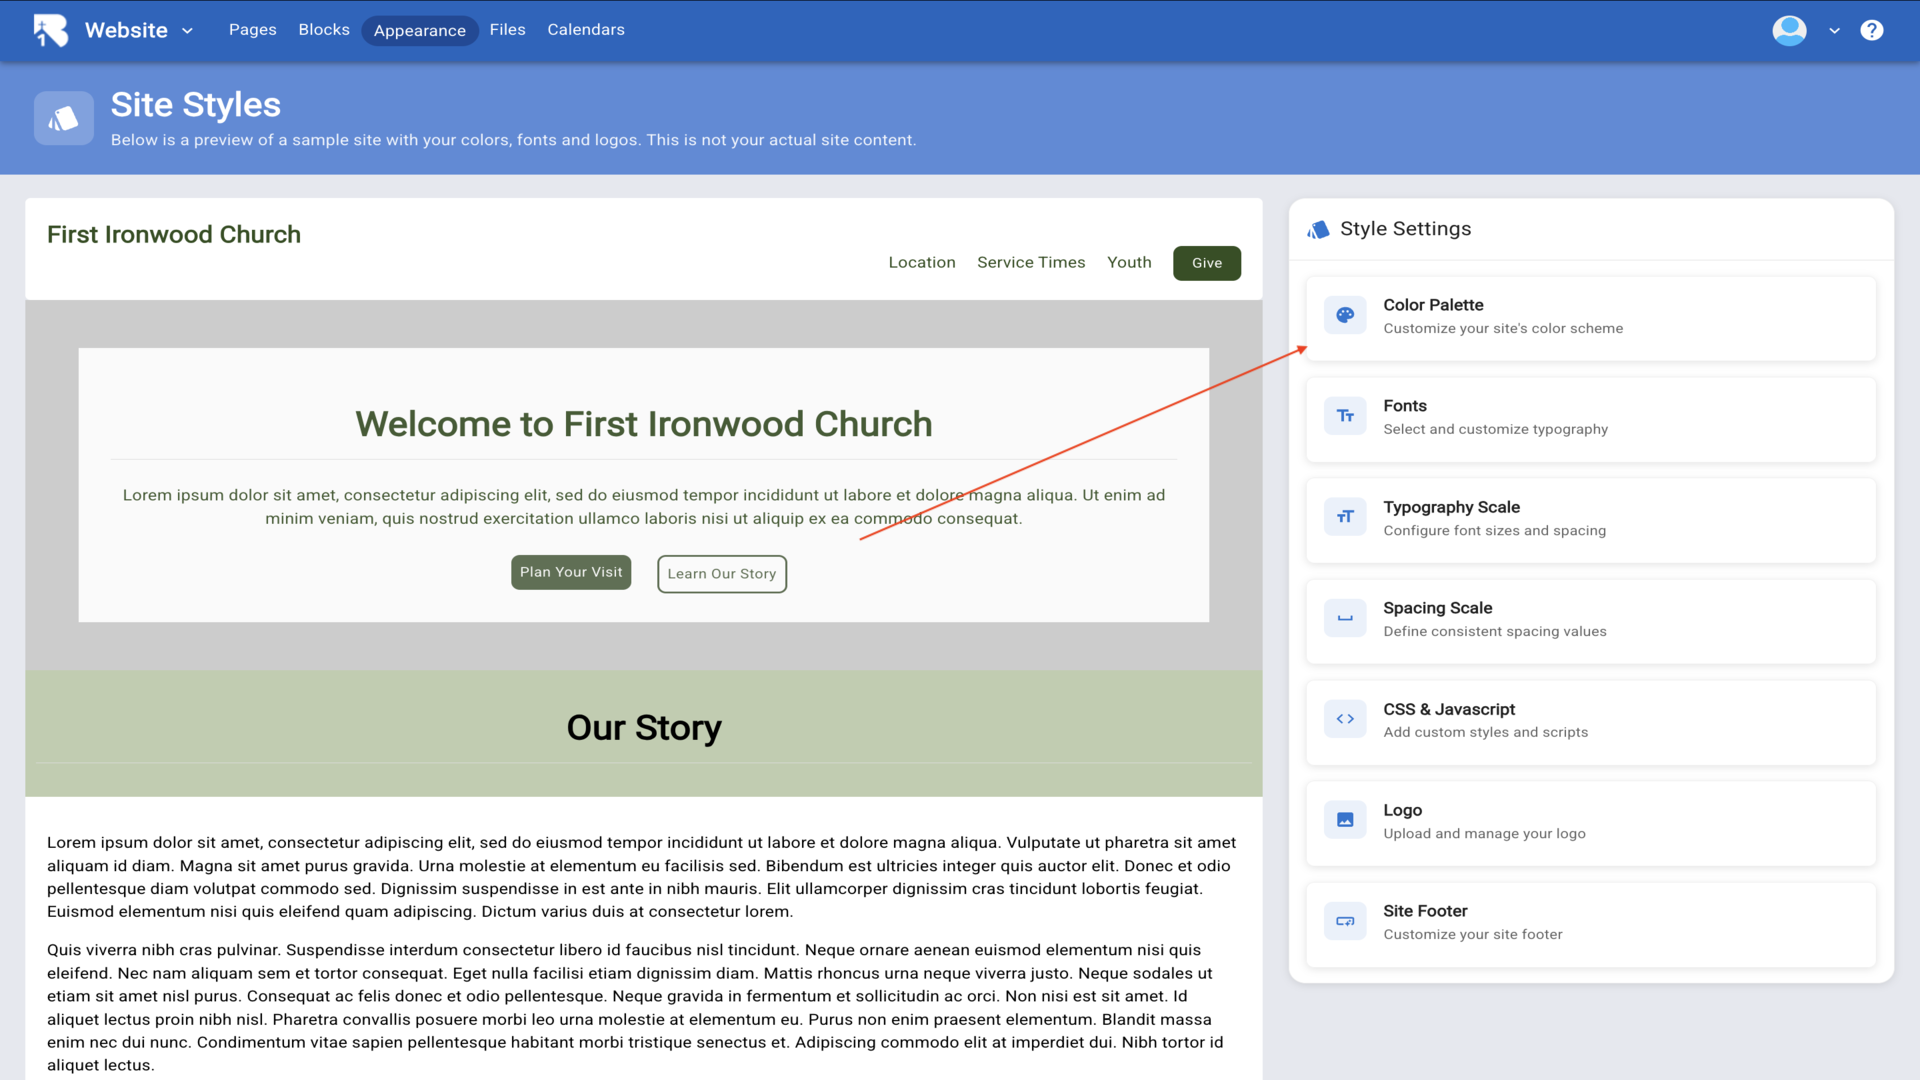Click the Service Times preview link

[1030, 262]
